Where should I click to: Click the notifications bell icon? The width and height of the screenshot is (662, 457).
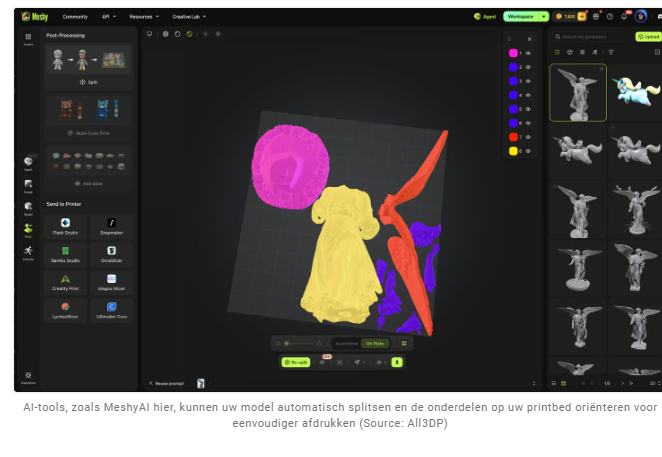point(624,16)
